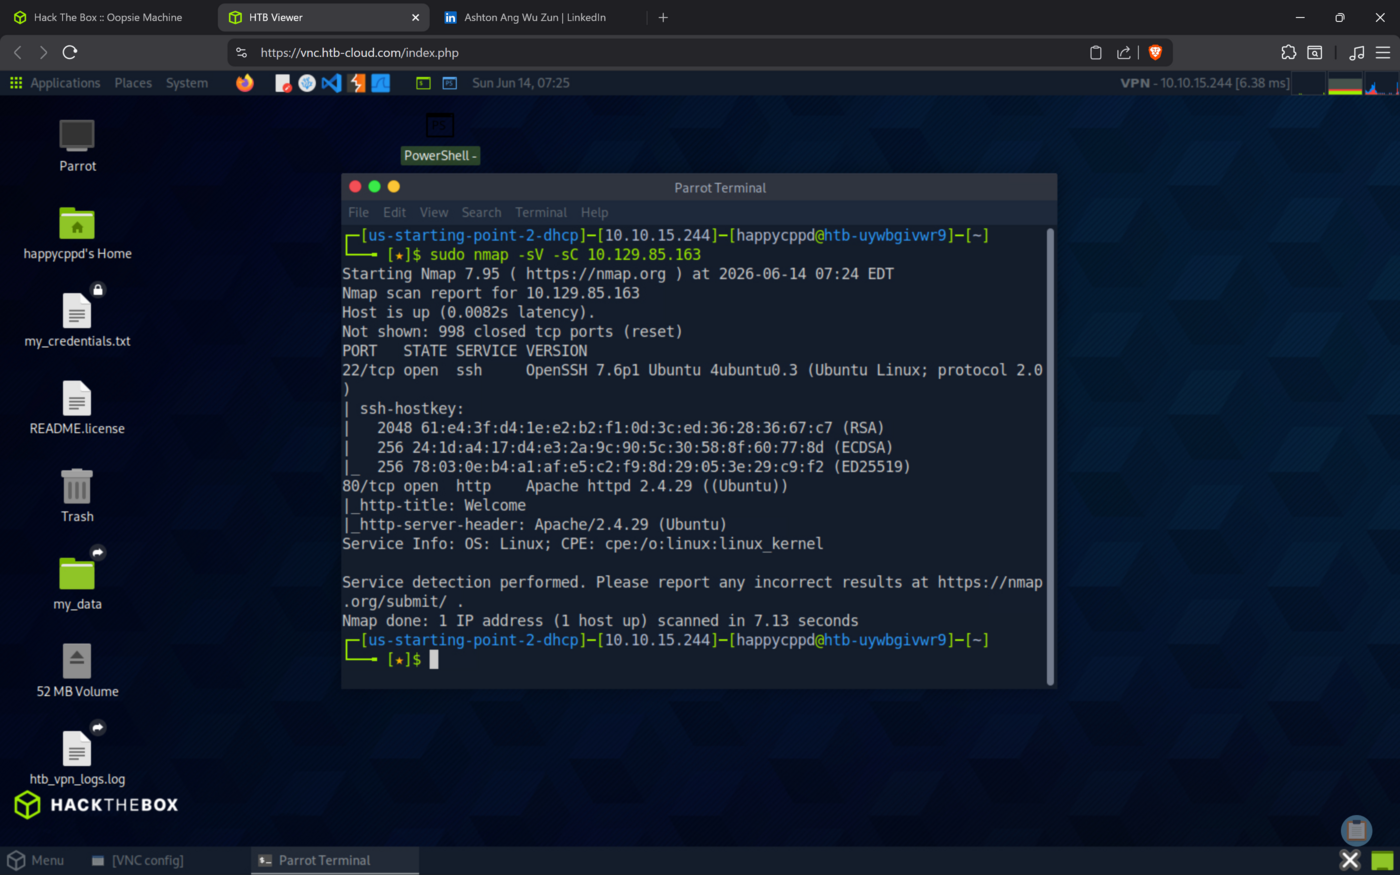1400x875 pixels.
Task: Open my_credentials.txt on the desktop
Action: pyautogui.click(x=77, y=320)
